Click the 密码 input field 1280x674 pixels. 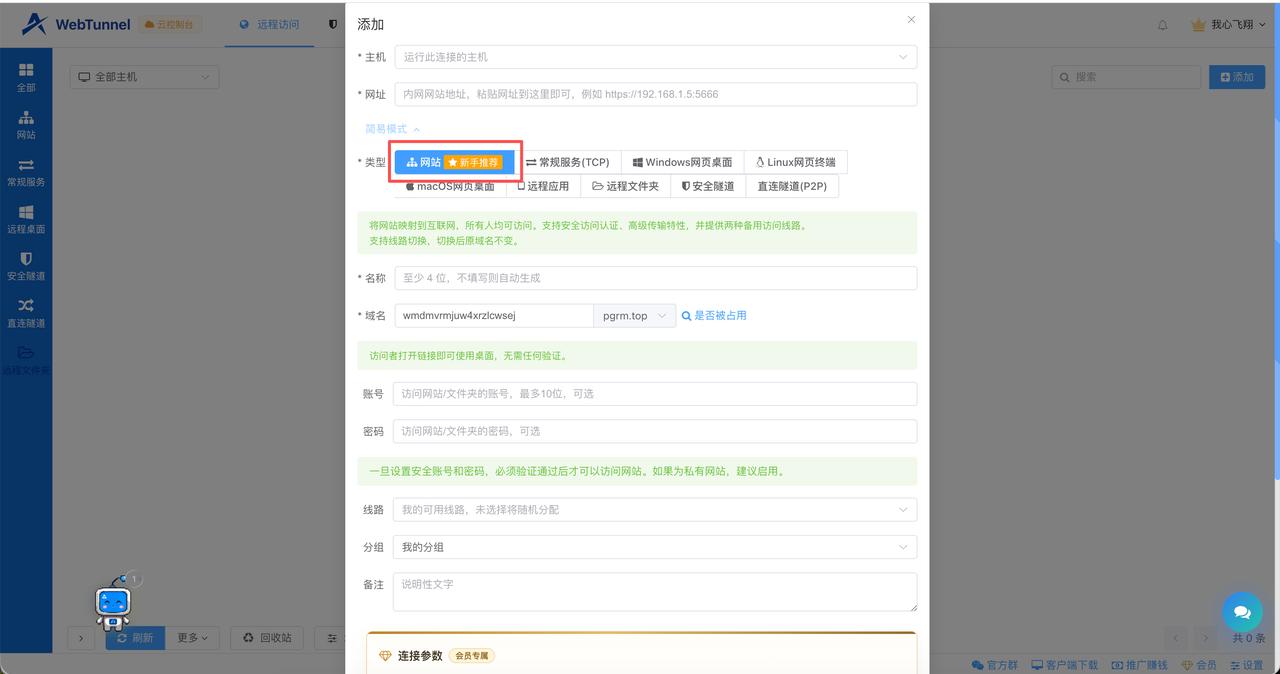pos(655,431)
